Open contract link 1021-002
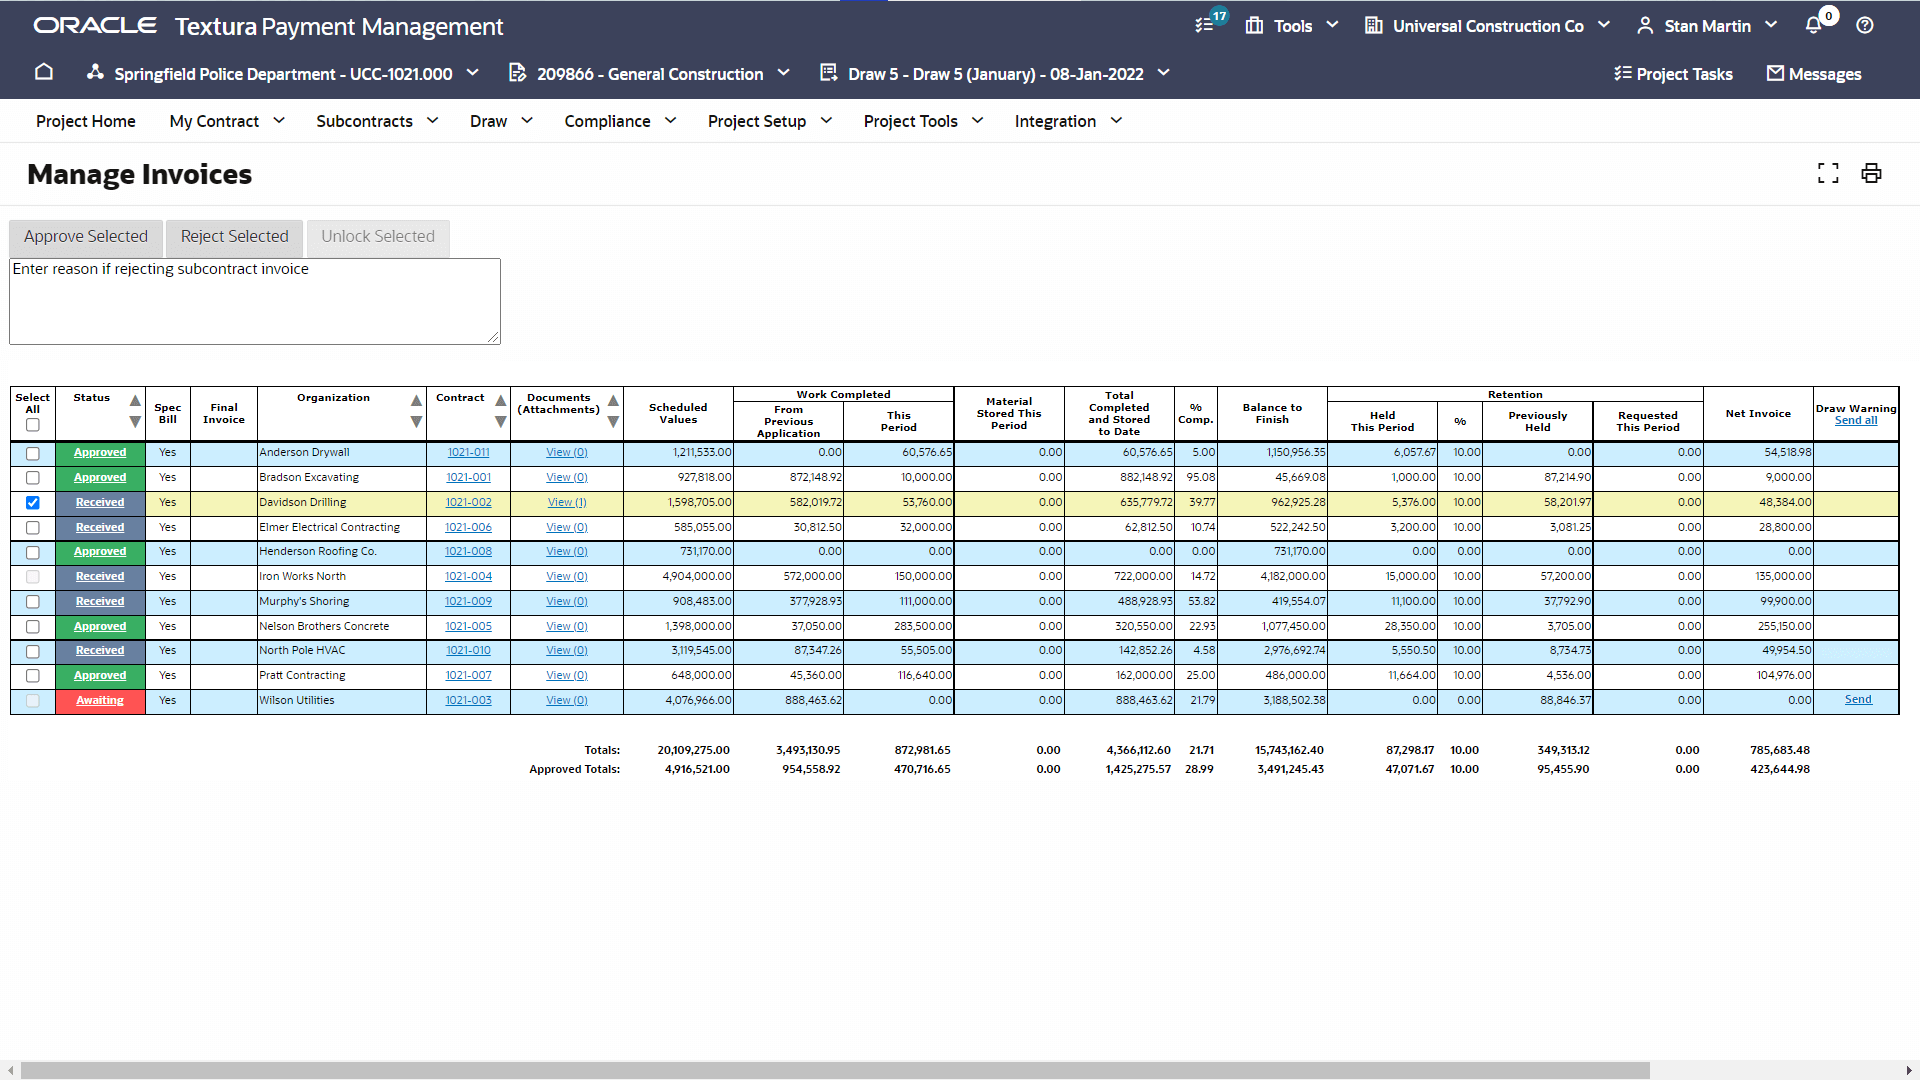Image resolution: width=1920 pixels, height=1080 pixels. point(468,503)
